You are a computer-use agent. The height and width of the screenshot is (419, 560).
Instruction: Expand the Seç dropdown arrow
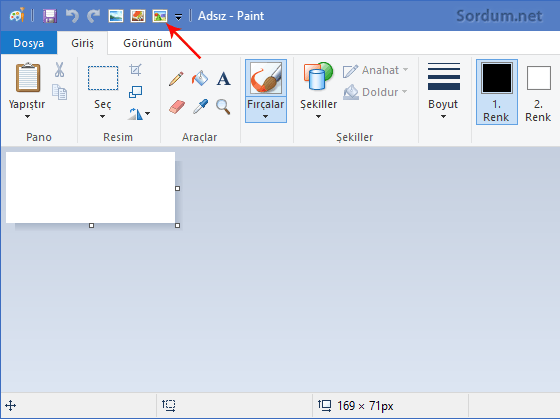102,117
